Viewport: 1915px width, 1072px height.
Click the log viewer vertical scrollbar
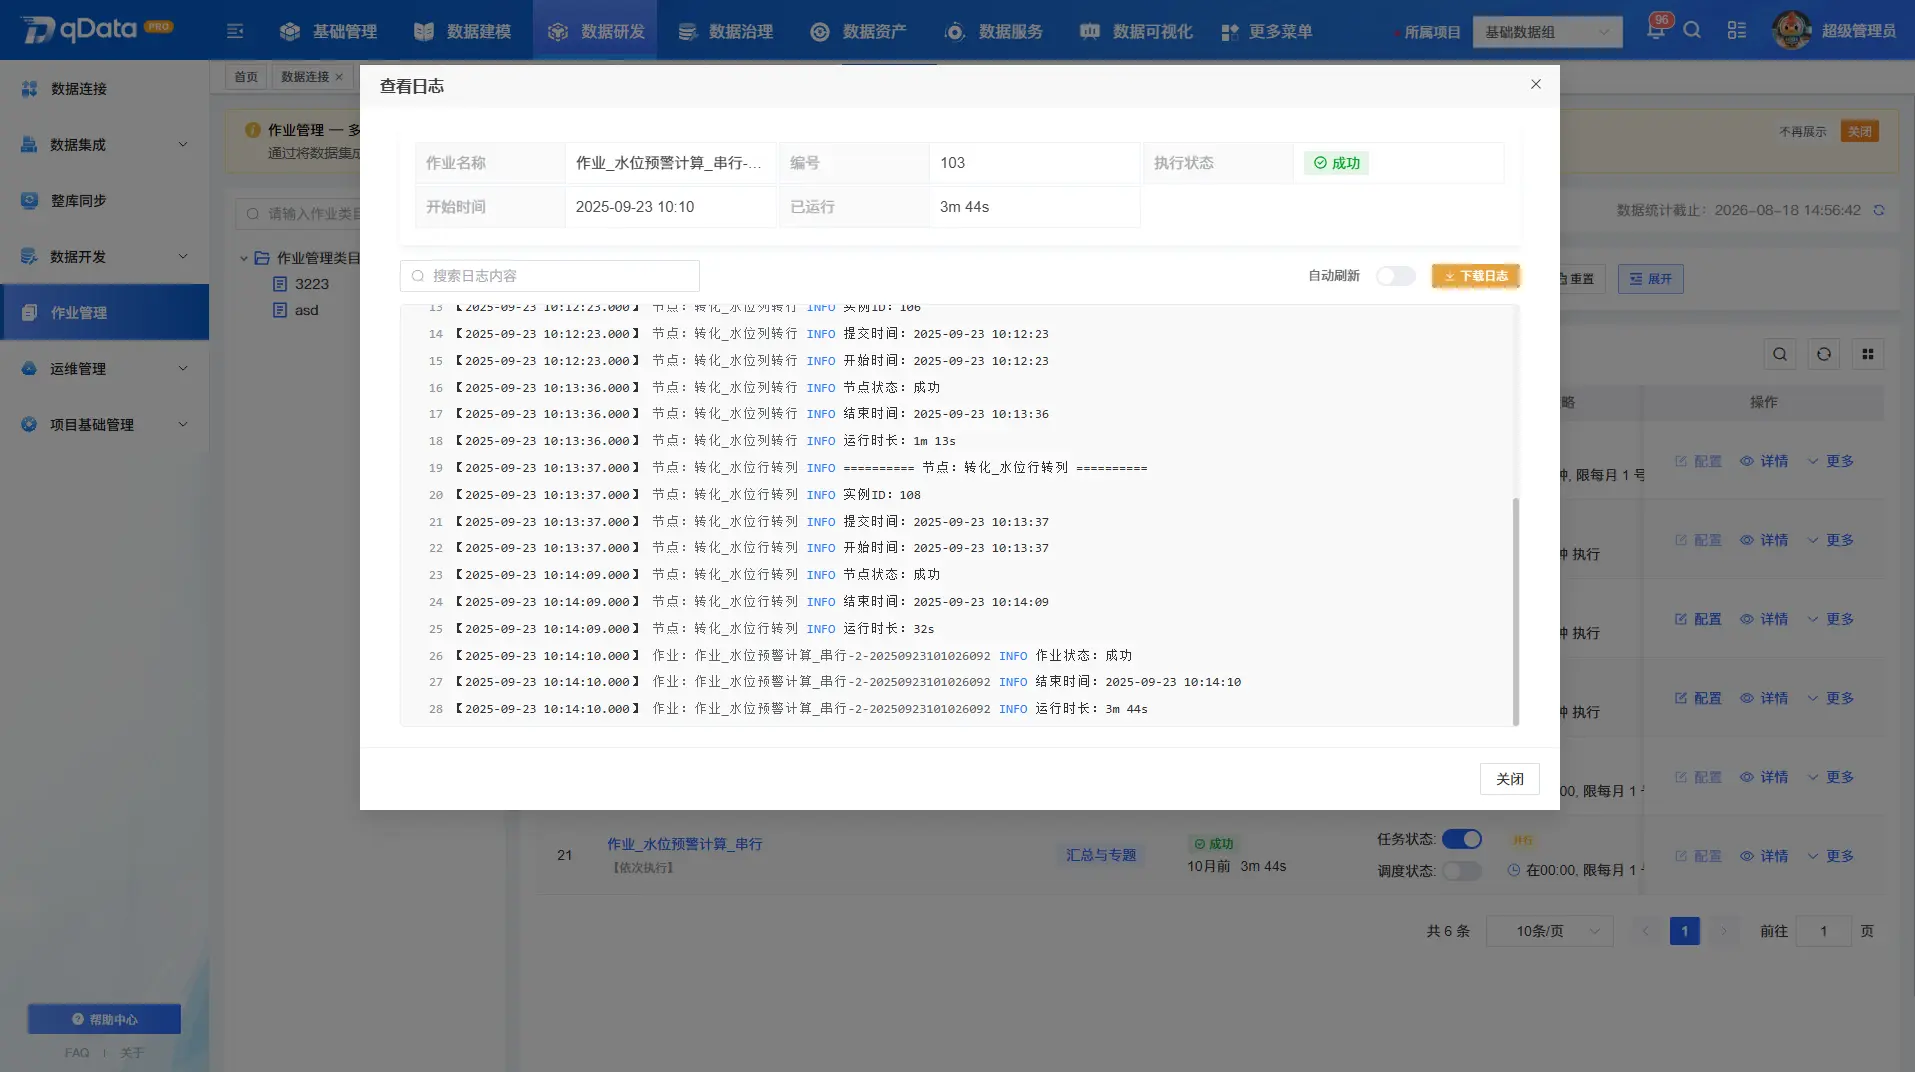coord(1515,610)
